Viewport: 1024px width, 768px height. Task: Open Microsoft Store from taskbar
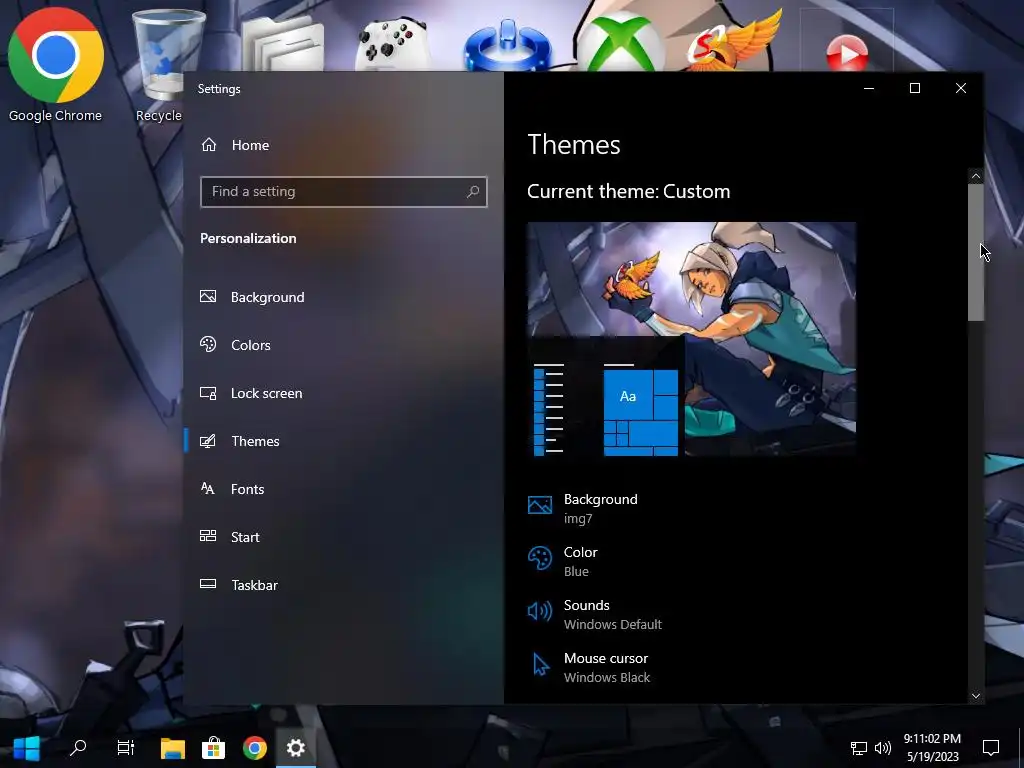tap(213, 748)
